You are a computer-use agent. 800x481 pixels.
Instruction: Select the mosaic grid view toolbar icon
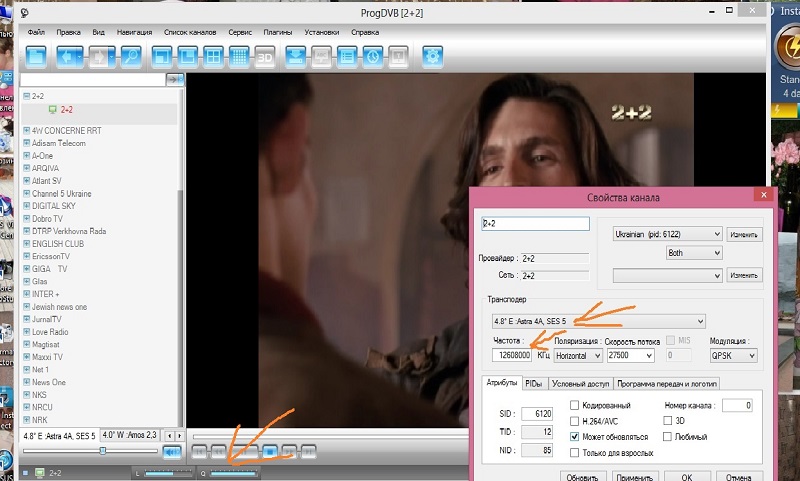239,56
